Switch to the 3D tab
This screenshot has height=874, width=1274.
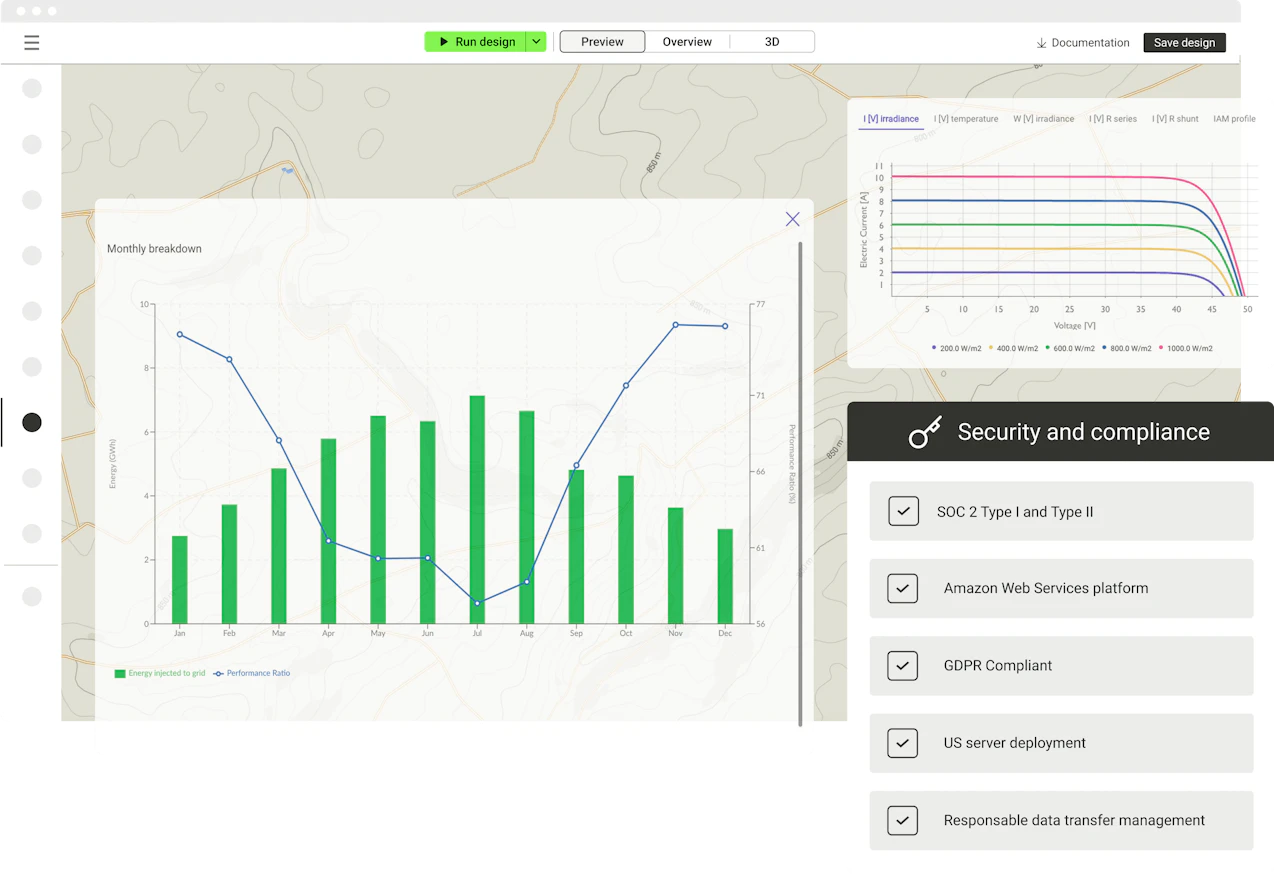click(x=772, y=42)
